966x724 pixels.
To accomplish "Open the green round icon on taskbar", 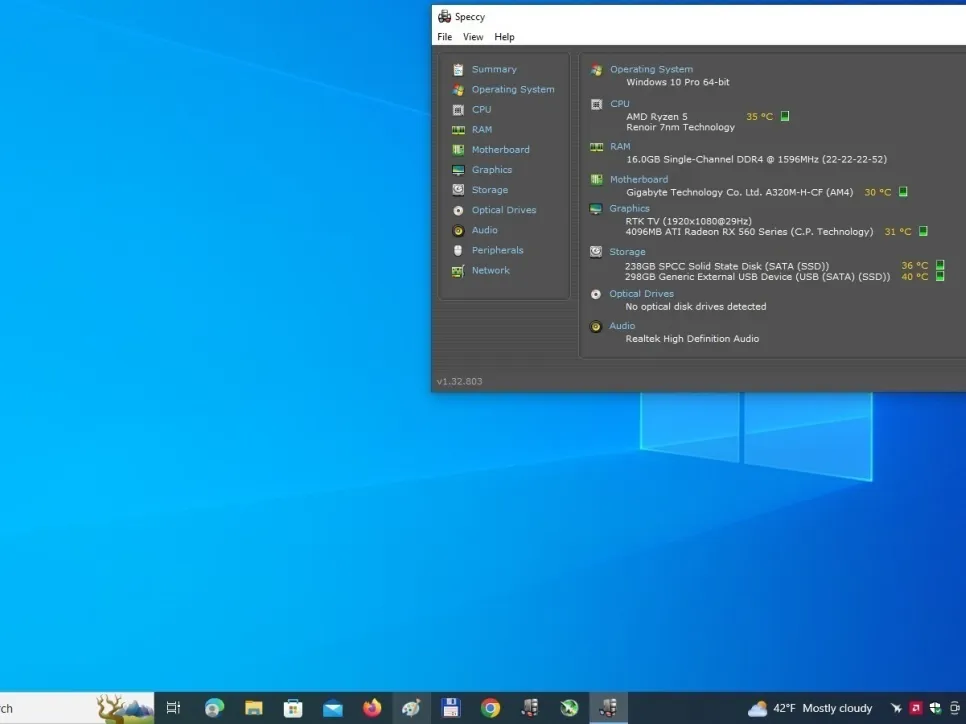I will click(569, 708).
